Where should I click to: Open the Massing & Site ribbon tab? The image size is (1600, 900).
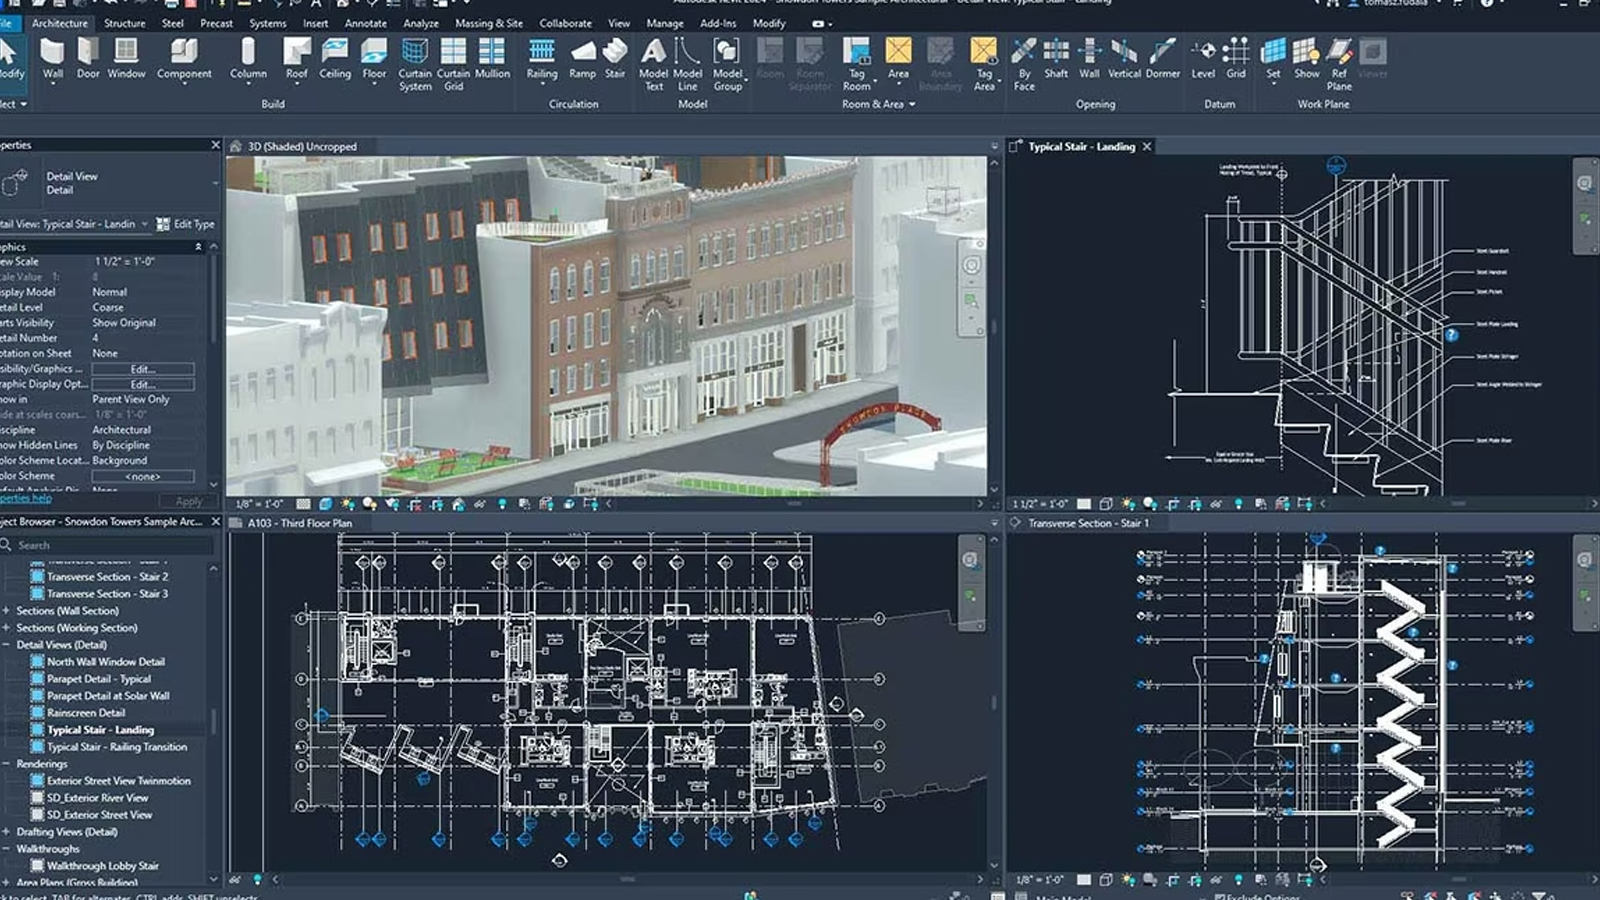pos(488,23)
